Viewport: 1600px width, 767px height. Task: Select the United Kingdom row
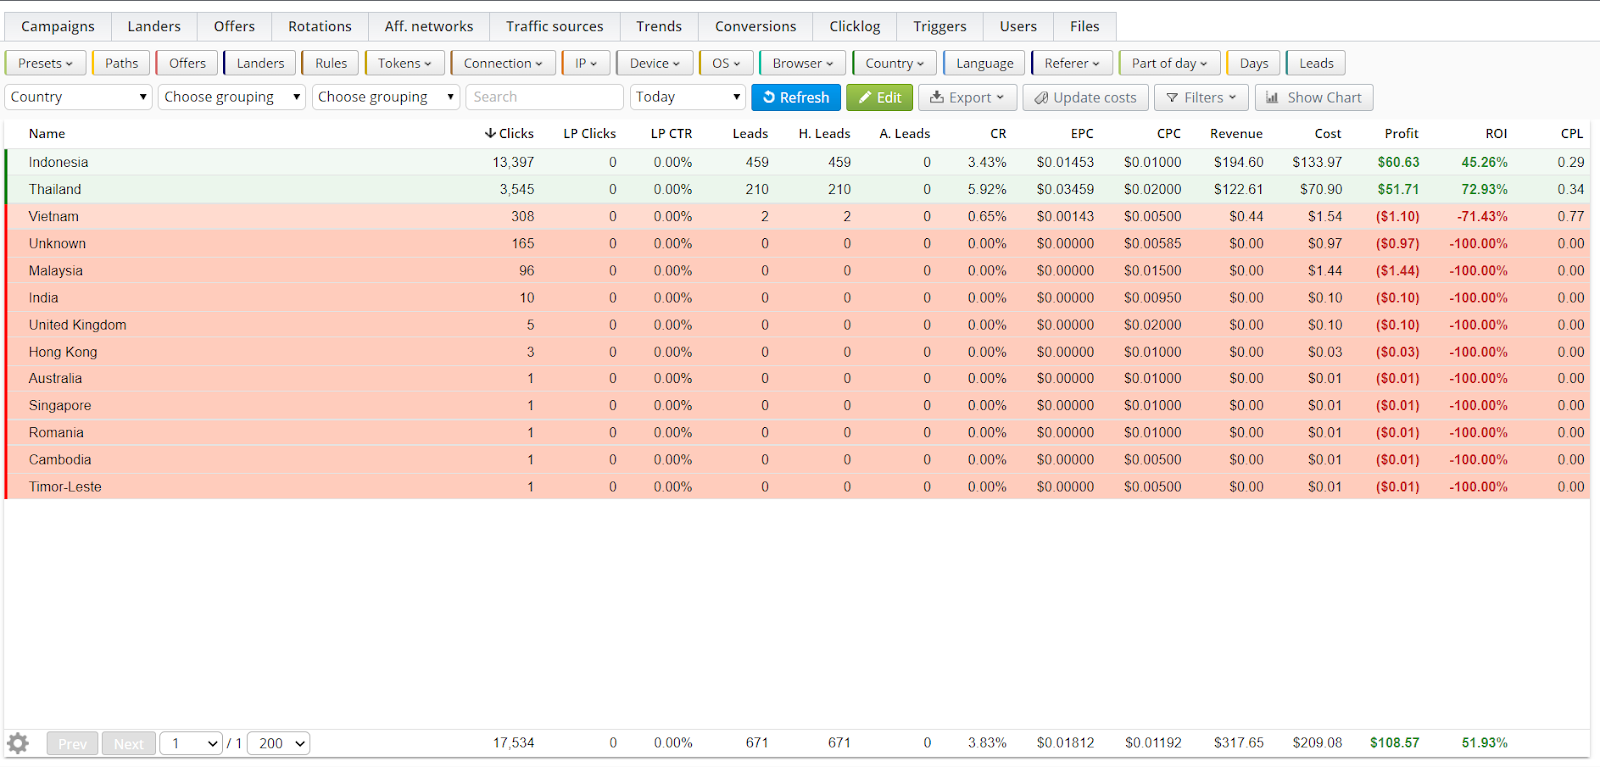pos(797,324)
